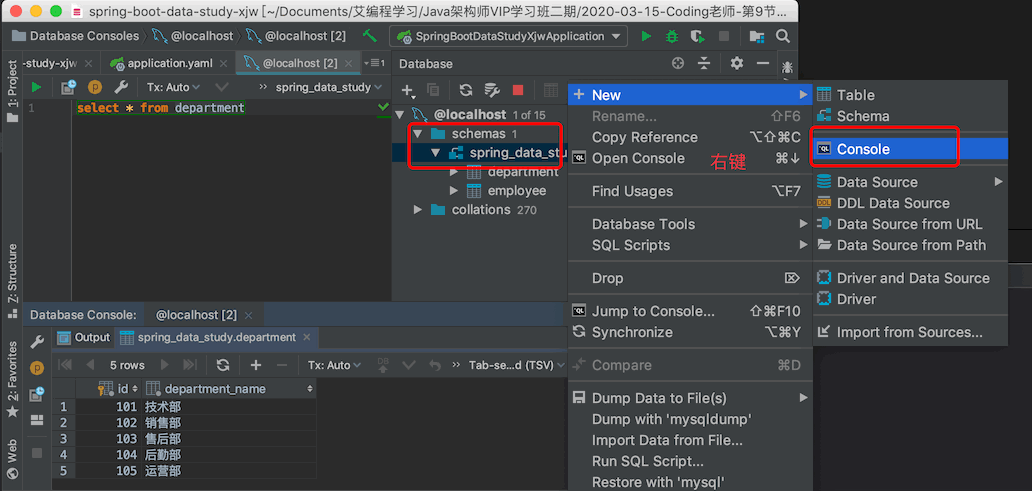Collapse the schemas folder node
This screenshot has height=491, width=1032.
tap(417, 134)
